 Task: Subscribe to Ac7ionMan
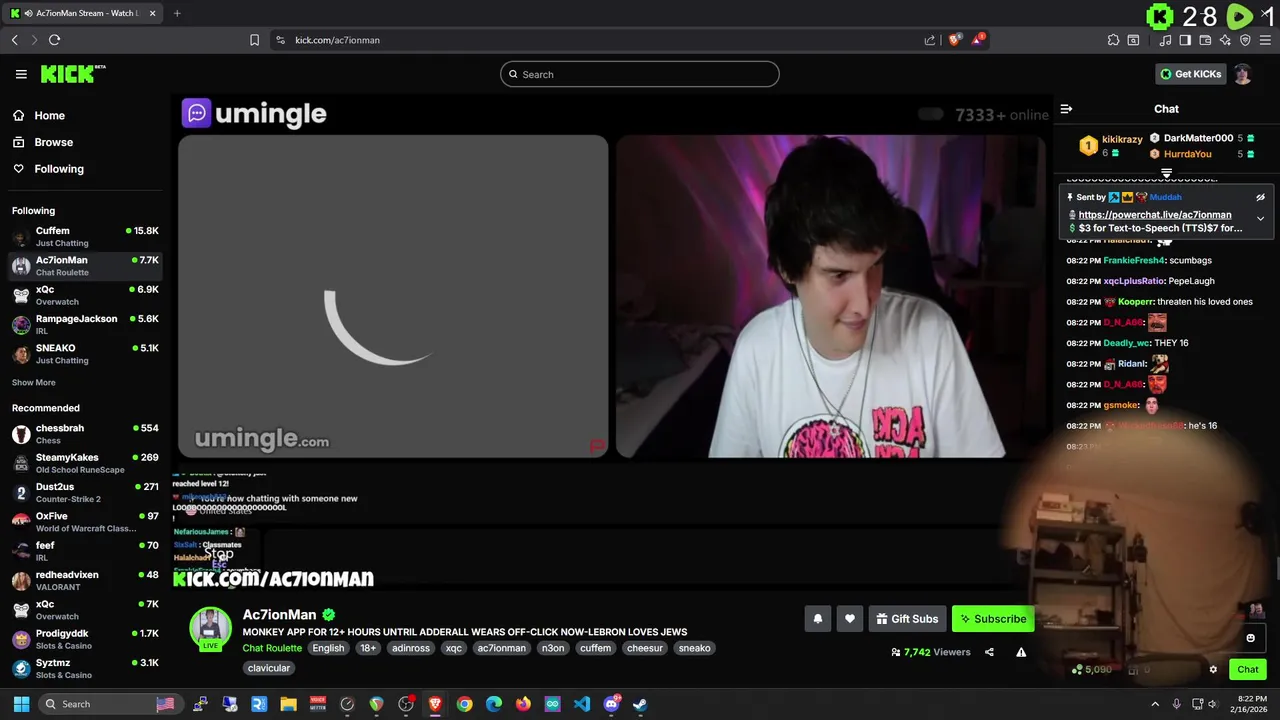(x=993, y=619)
